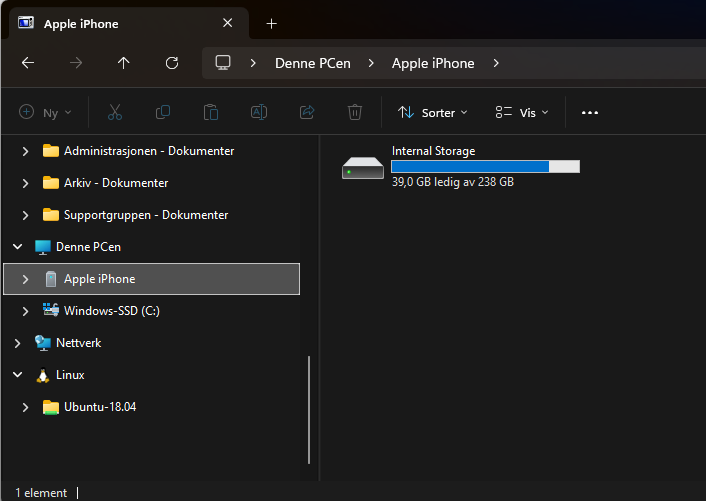Select Windows-SSD (C:) drive
The height and width of the screenshot is (501, 706).
click(x=112, y=311)
